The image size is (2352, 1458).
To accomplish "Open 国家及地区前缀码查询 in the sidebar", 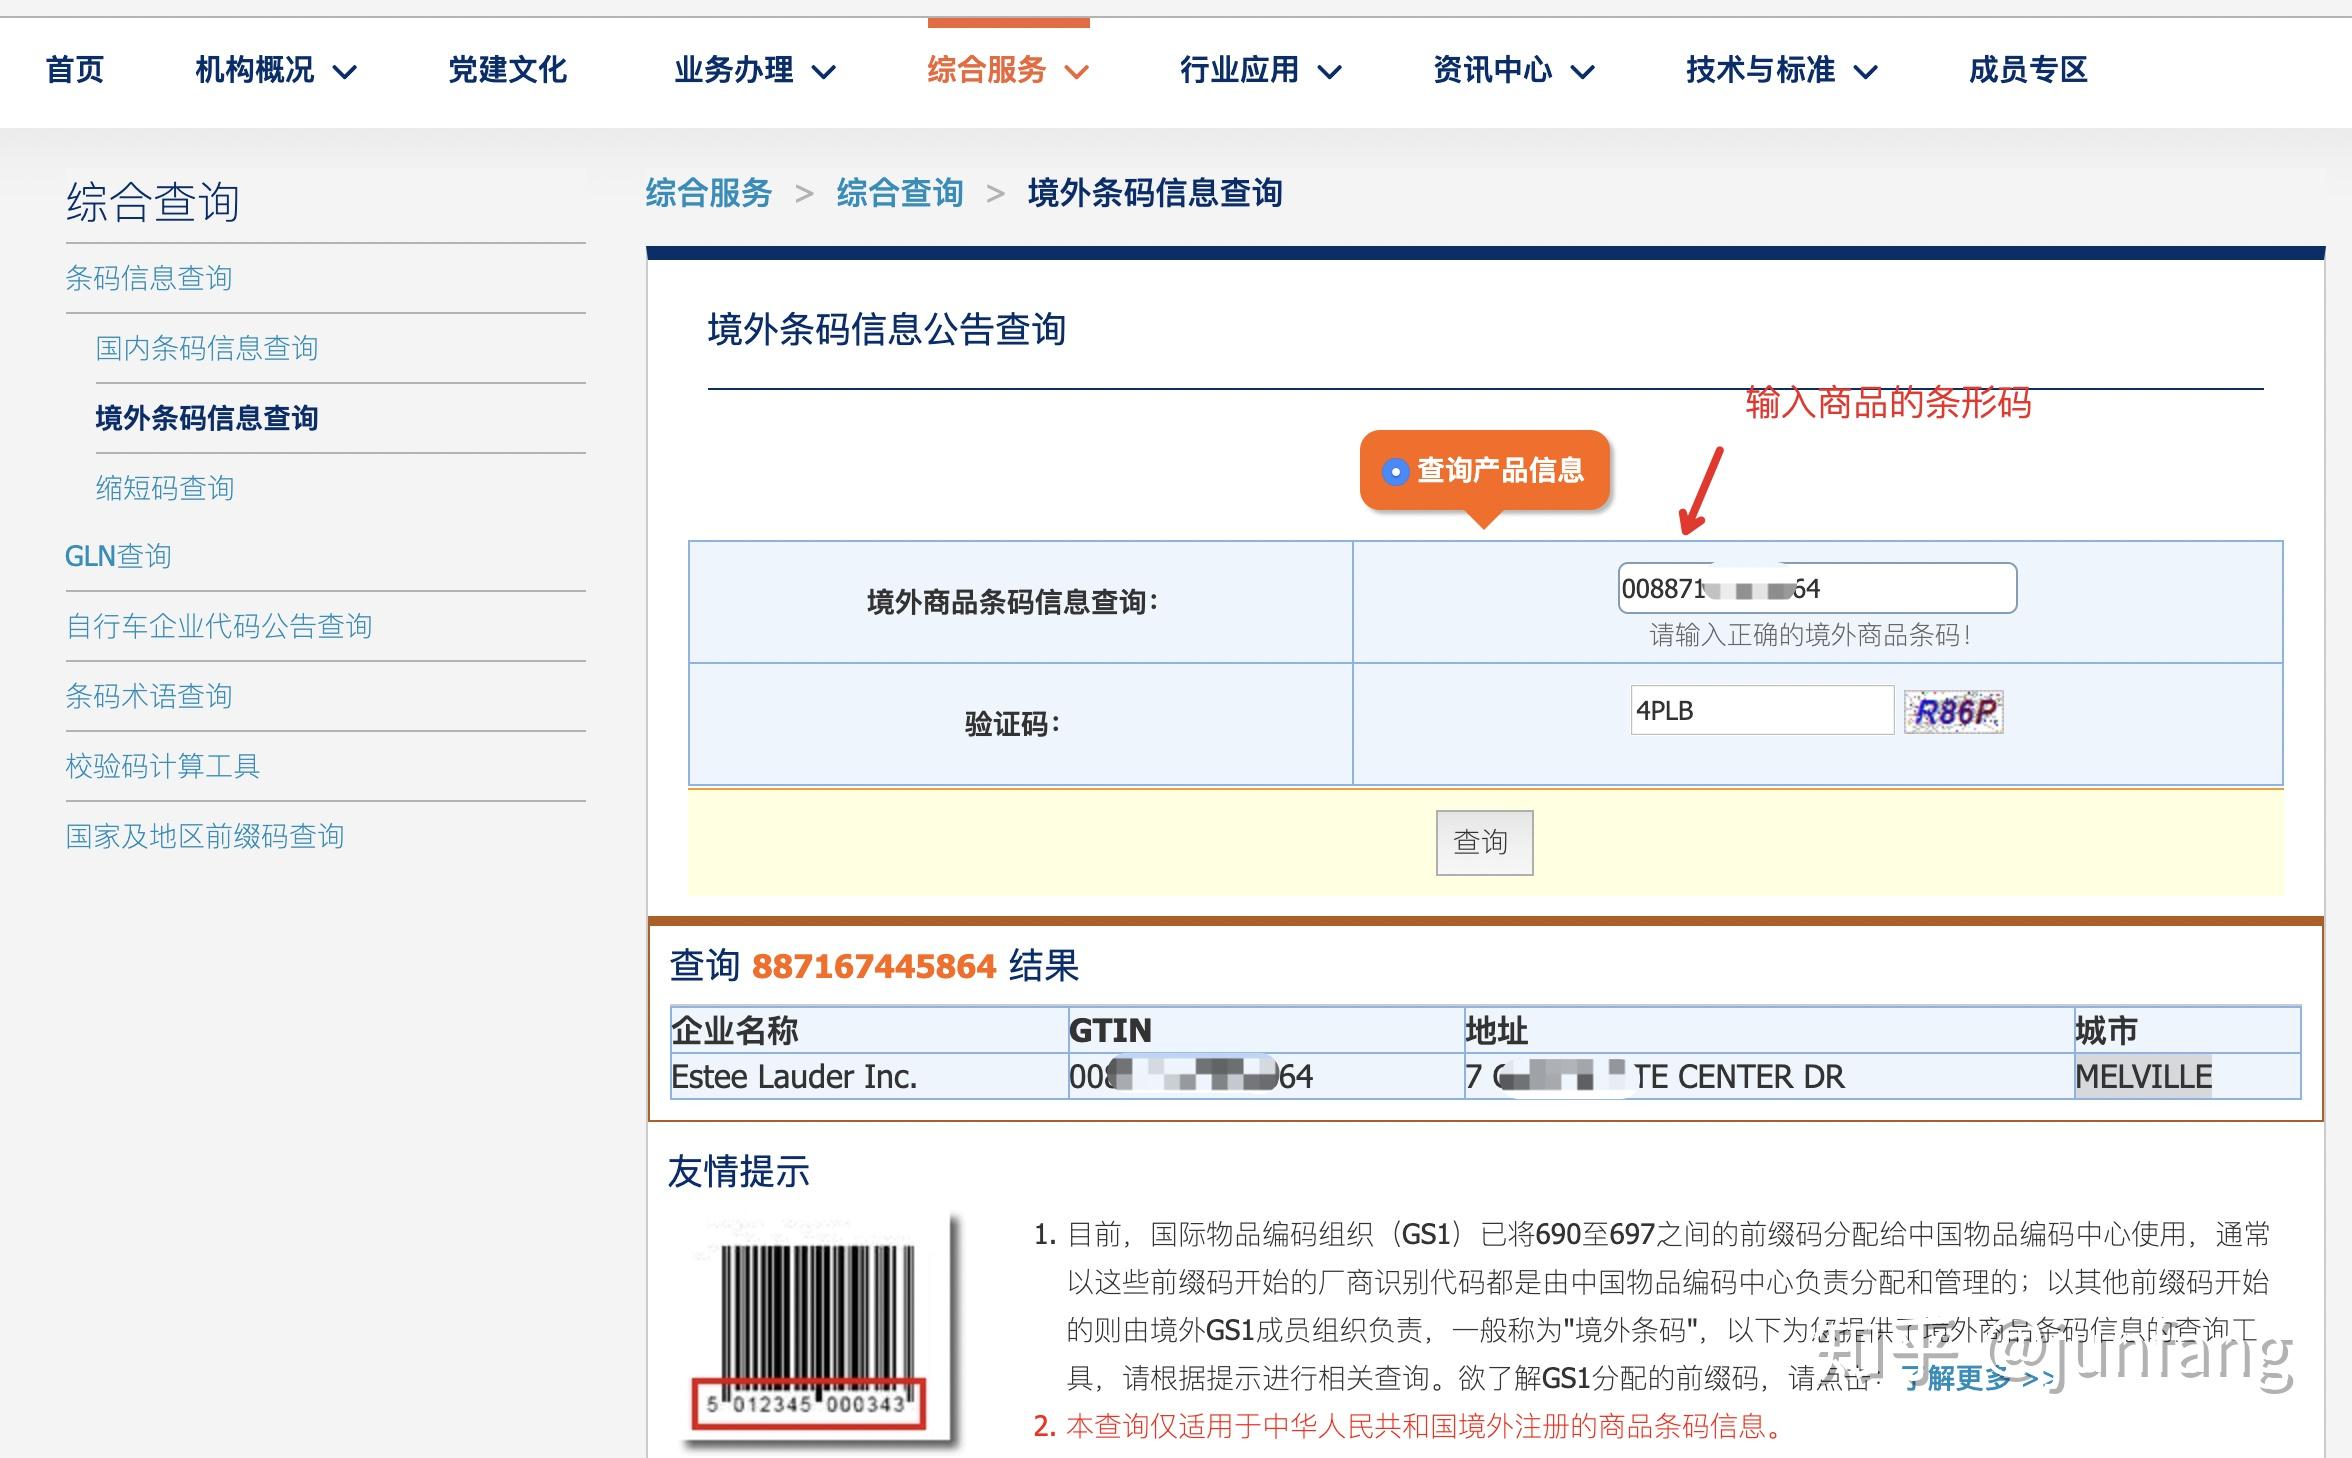I will pos(205,836).
